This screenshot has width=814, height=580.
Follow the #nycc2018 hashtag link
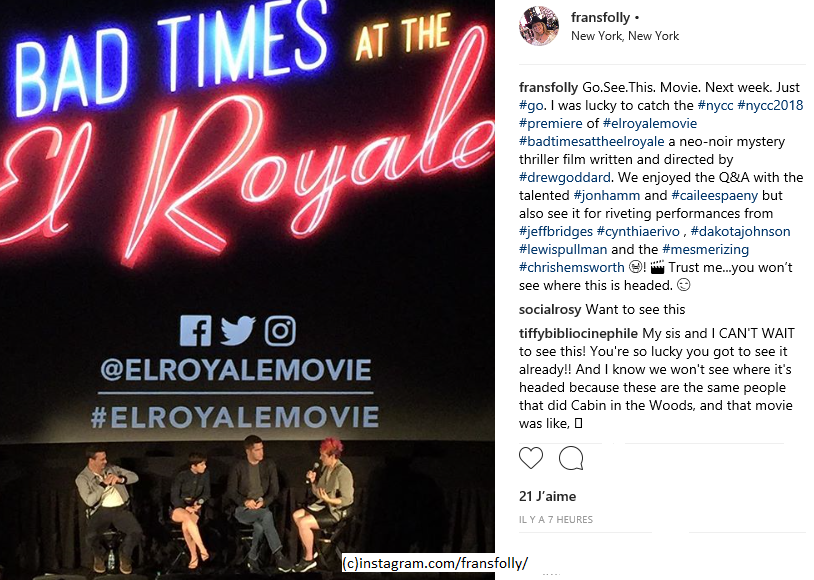point(770,105)
